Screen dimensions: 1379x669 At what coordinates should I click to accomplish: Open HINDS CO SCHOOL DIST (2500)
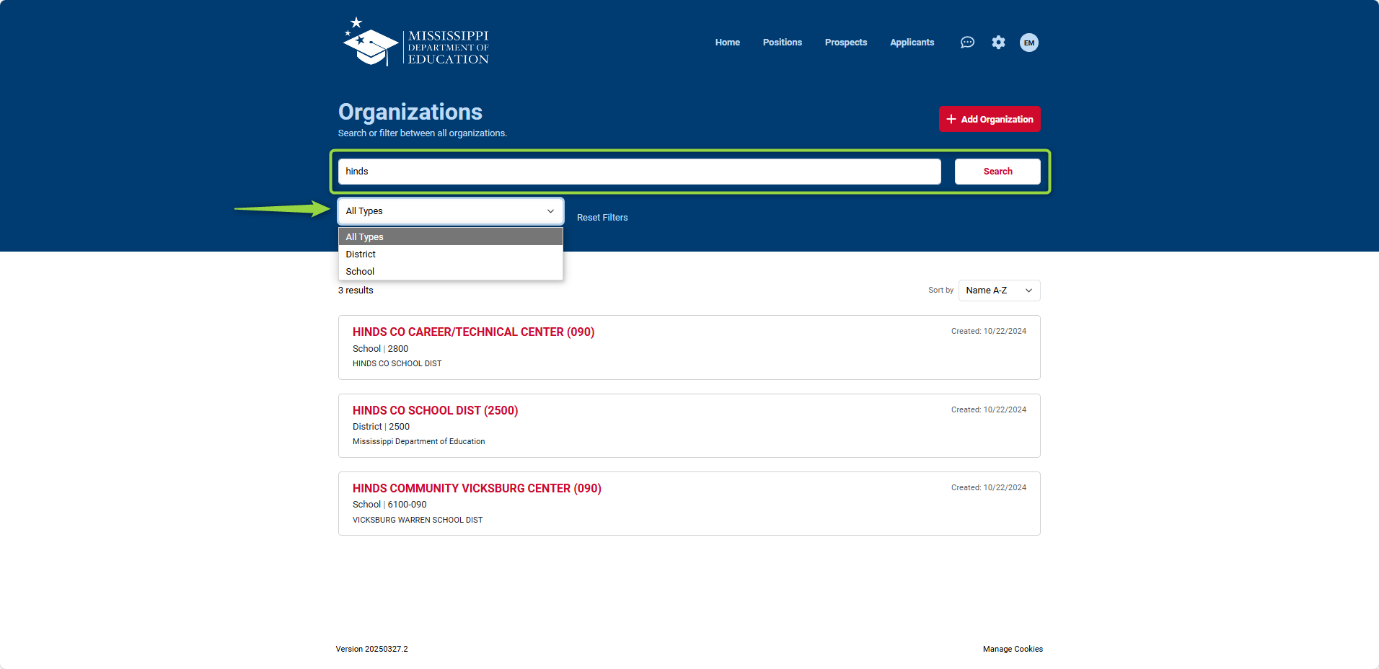click(x=434, y=410)
